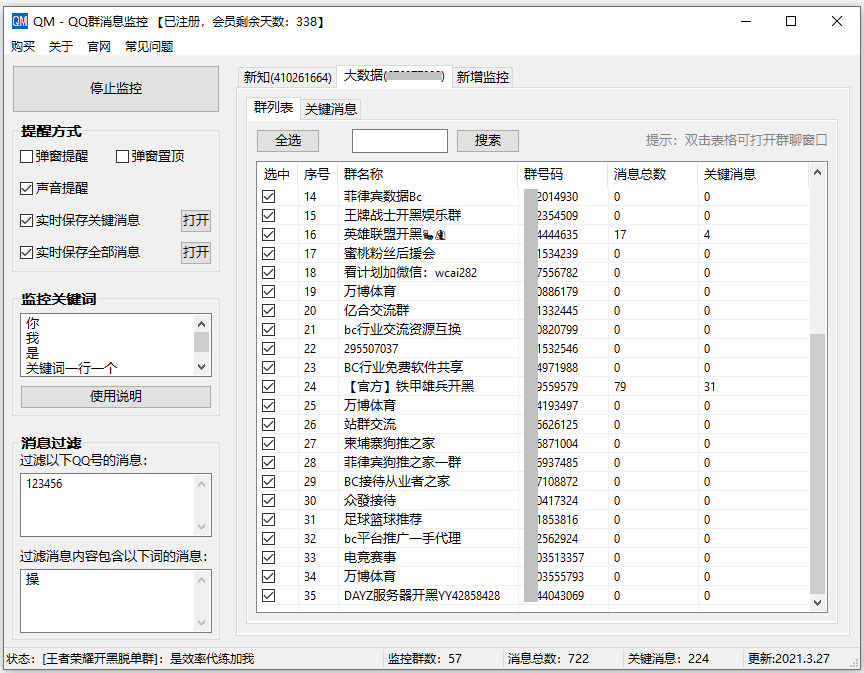The width and height of the screenshot is (864, 673).
Task: Enable the 弹窗提醒 checkbox
Action: [27, 156]
